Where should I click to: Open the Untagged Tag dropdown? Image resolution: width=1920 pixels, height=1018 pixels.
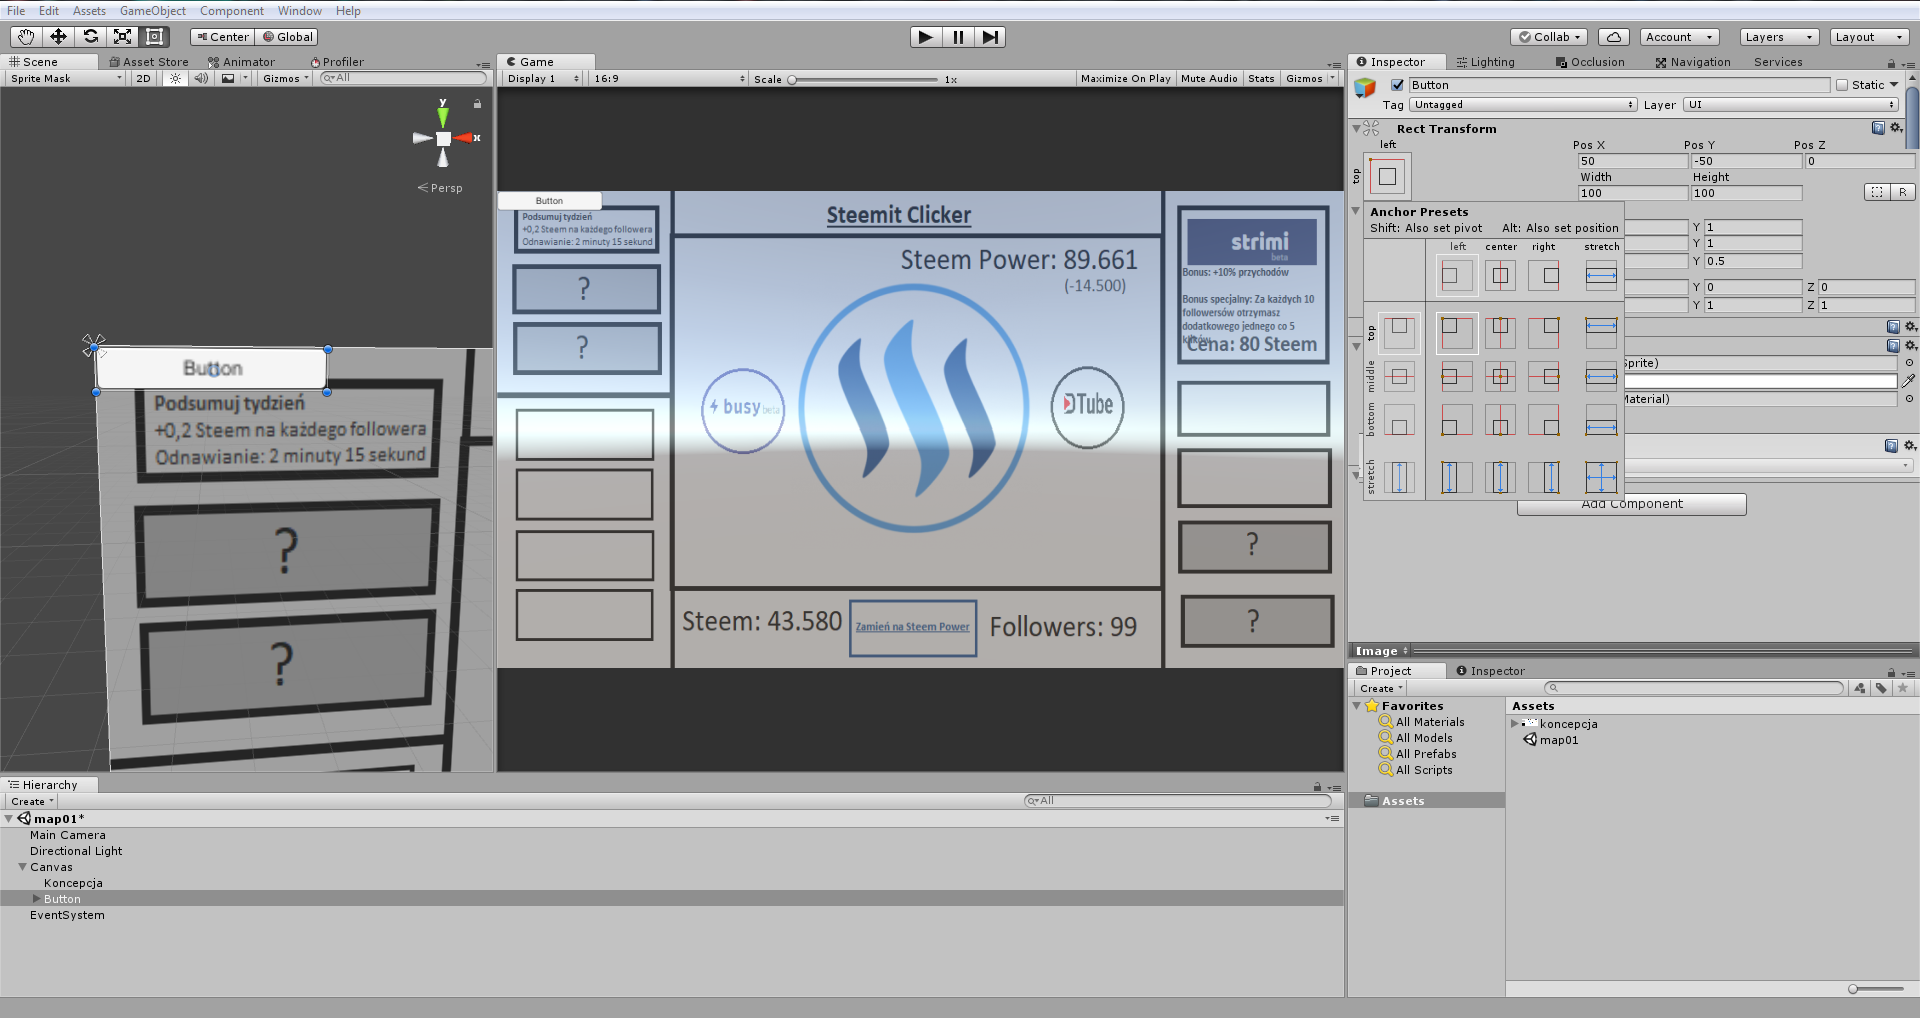pos(1523,105)
